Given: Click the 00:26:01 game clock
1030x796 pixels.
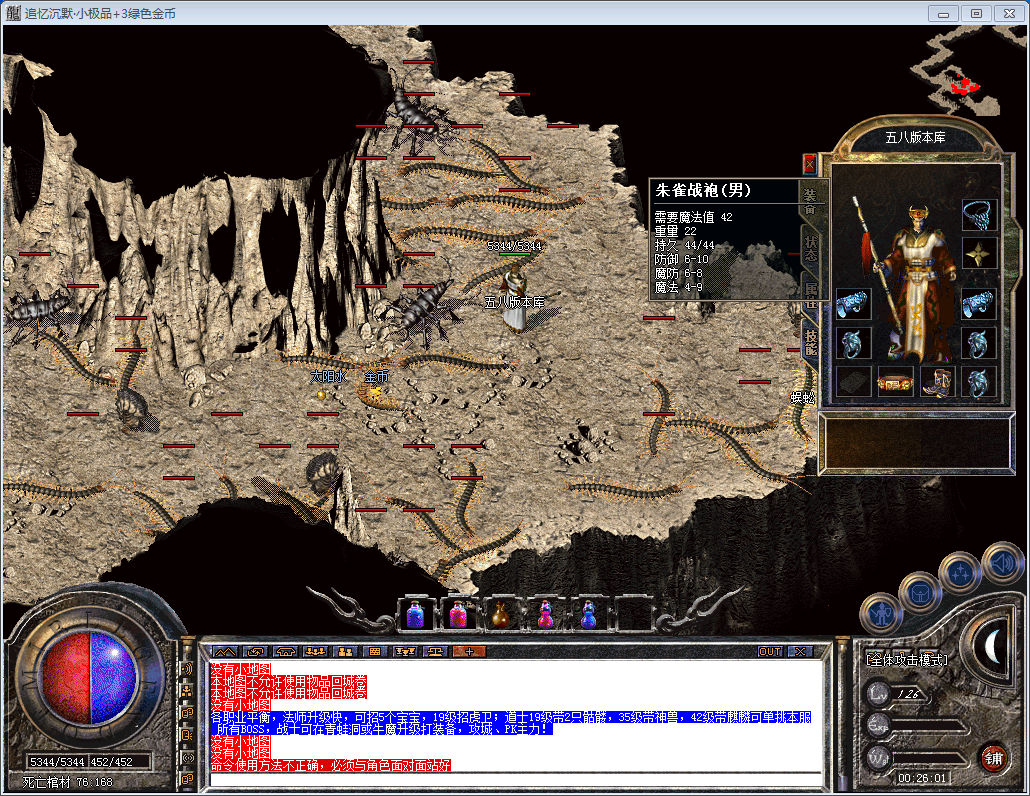Looking at the screenshot, I should (x=922, y=778).
